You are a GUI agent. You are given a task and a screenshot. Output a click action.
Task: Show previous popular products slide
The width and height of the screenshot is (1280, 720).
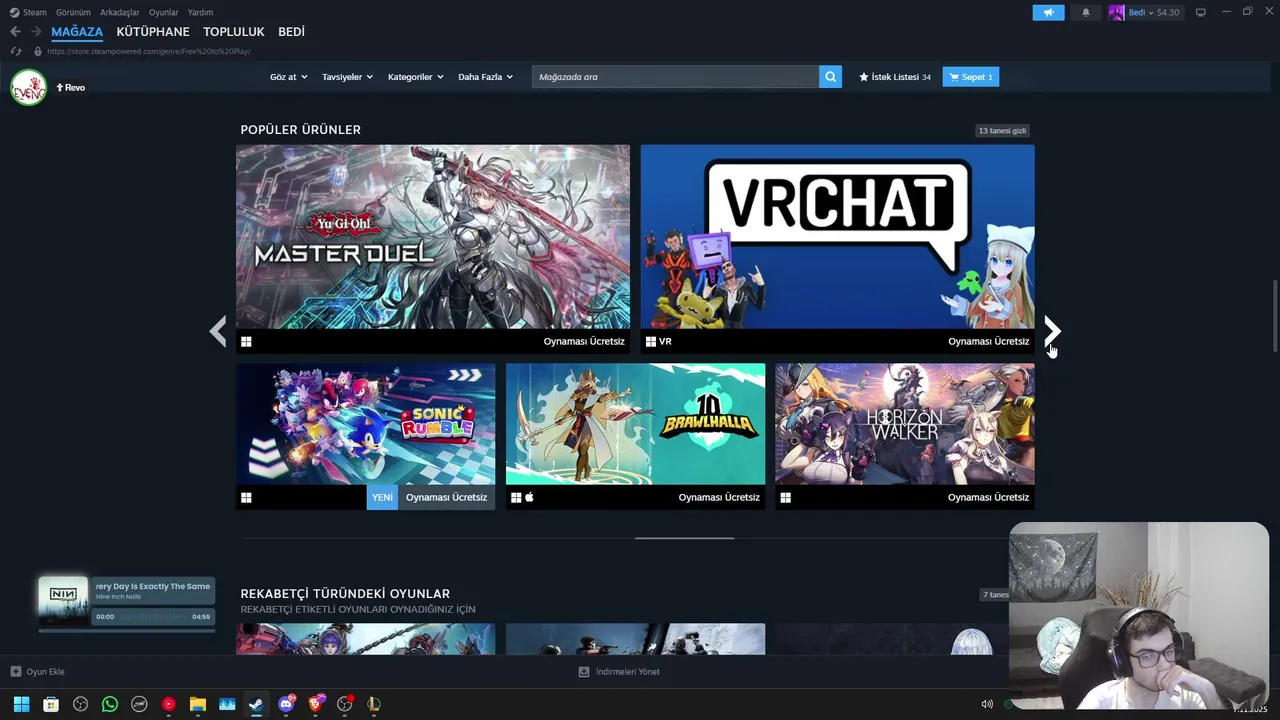217,331
